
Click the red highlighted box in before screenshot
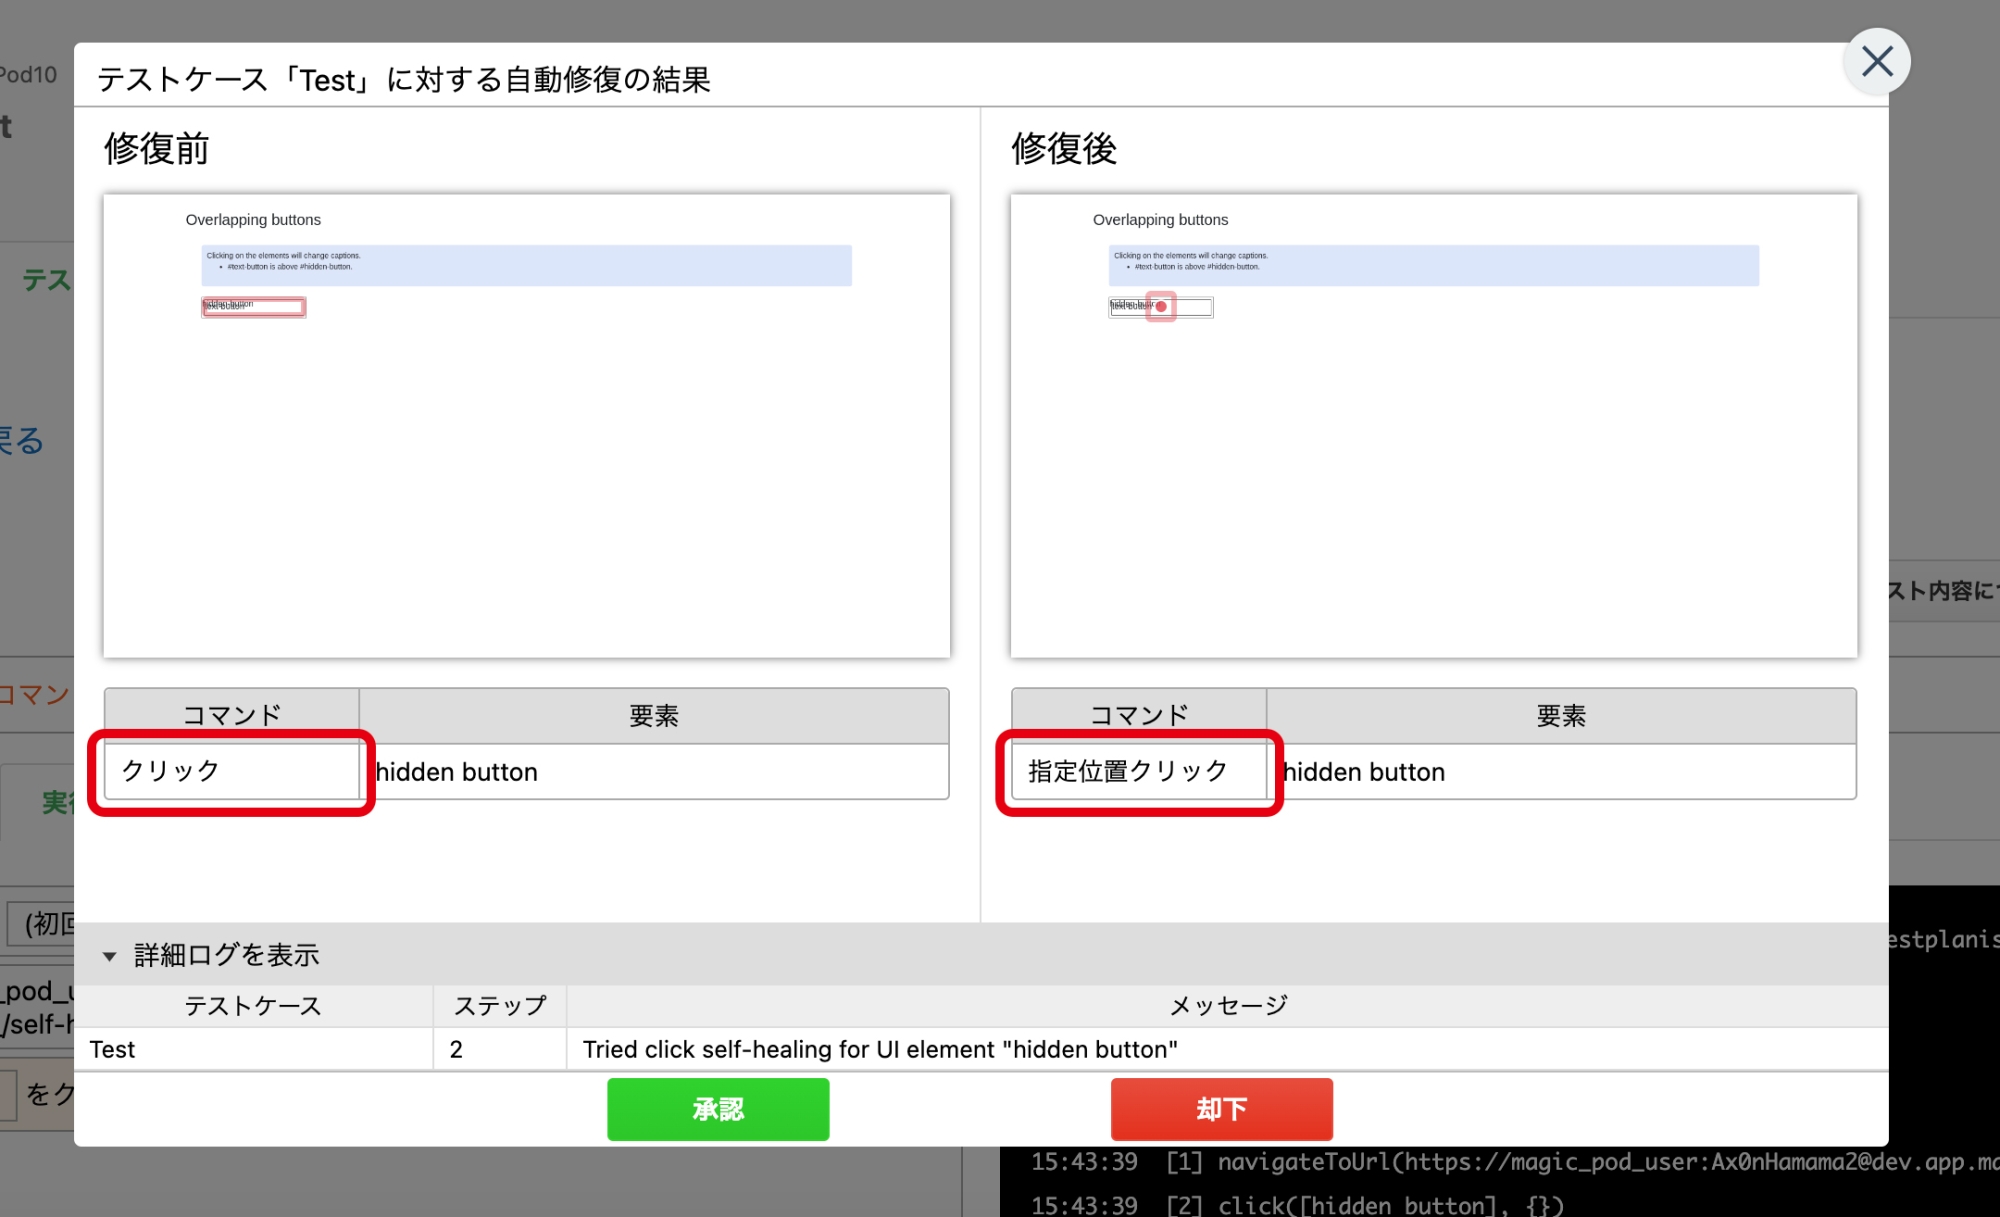pyautogui.click(x=254, y=307)
